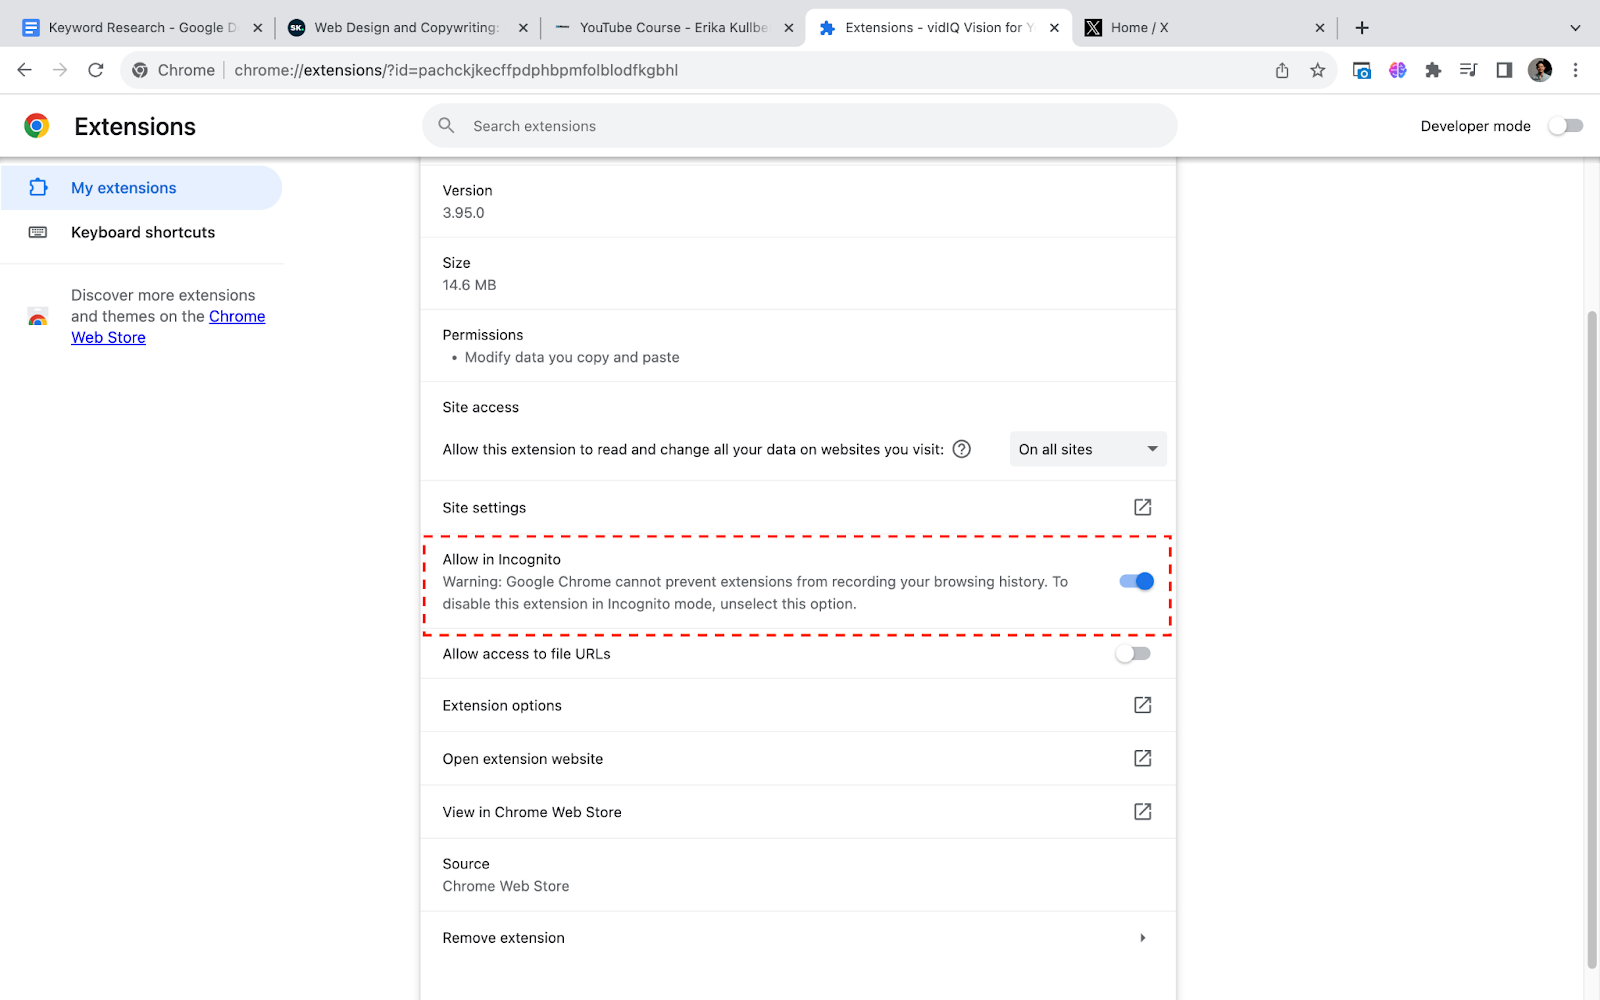Click the View in Chrome Web Store launch icon
1600x1000 pixels.
pos(1142,811)
